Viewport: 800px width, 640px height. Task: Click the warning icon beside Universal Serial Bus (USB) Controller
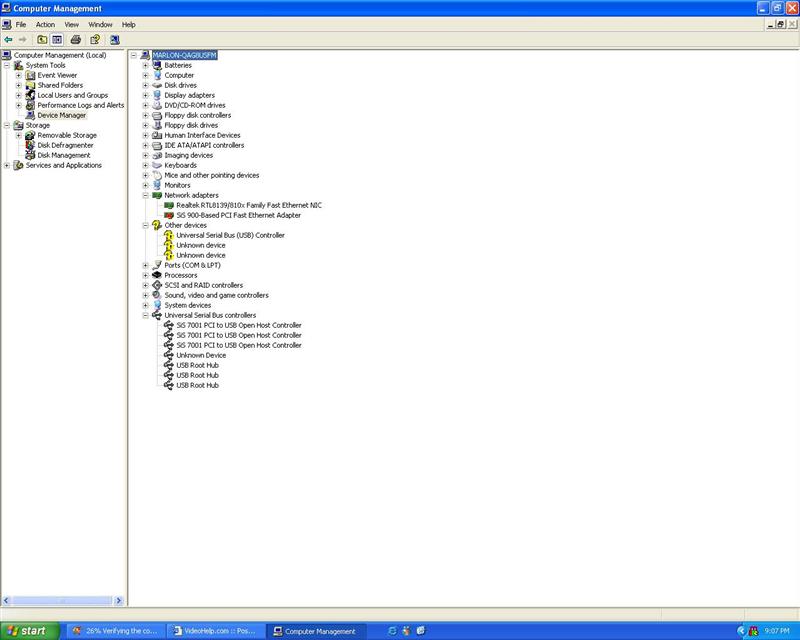(x=169, y=235)
